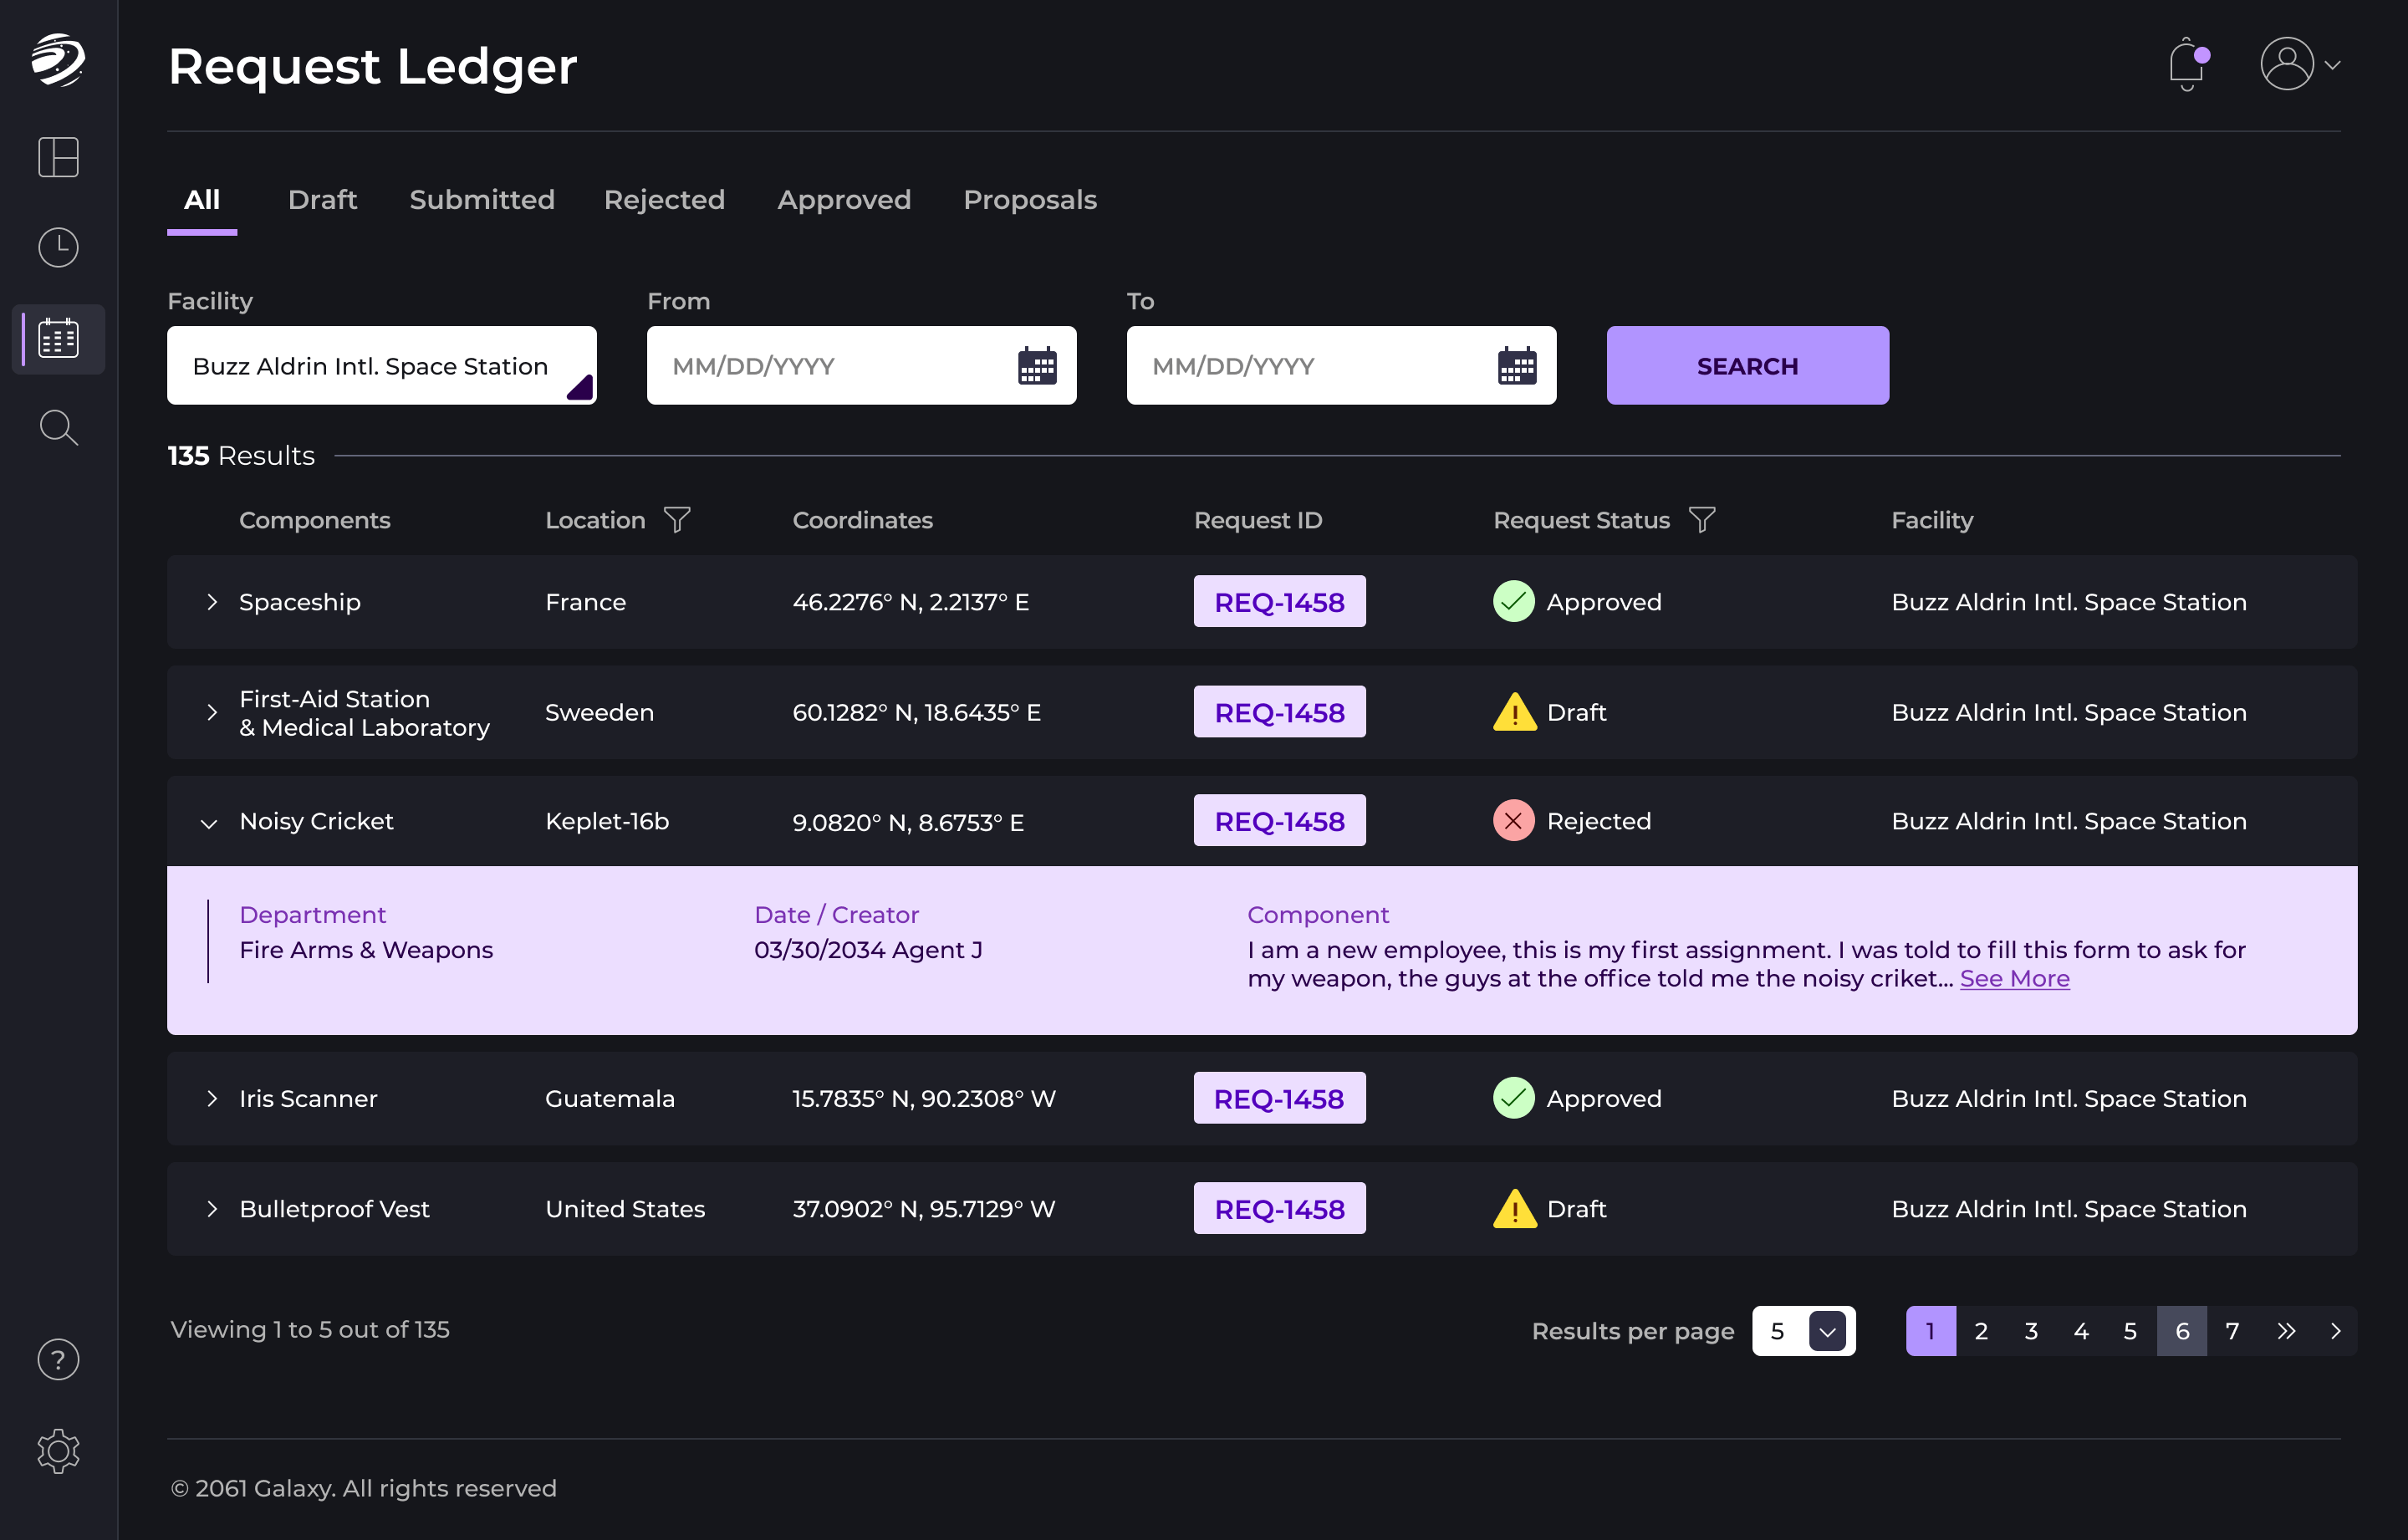This screenshot has height=1540, width=2408.
Task: Click the search magnifier sidebar icon
Action: pos(58,428)
